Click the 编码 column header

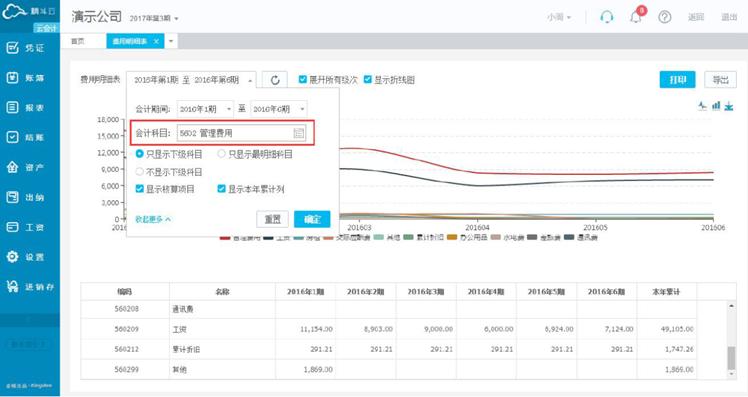click(125, 292)
